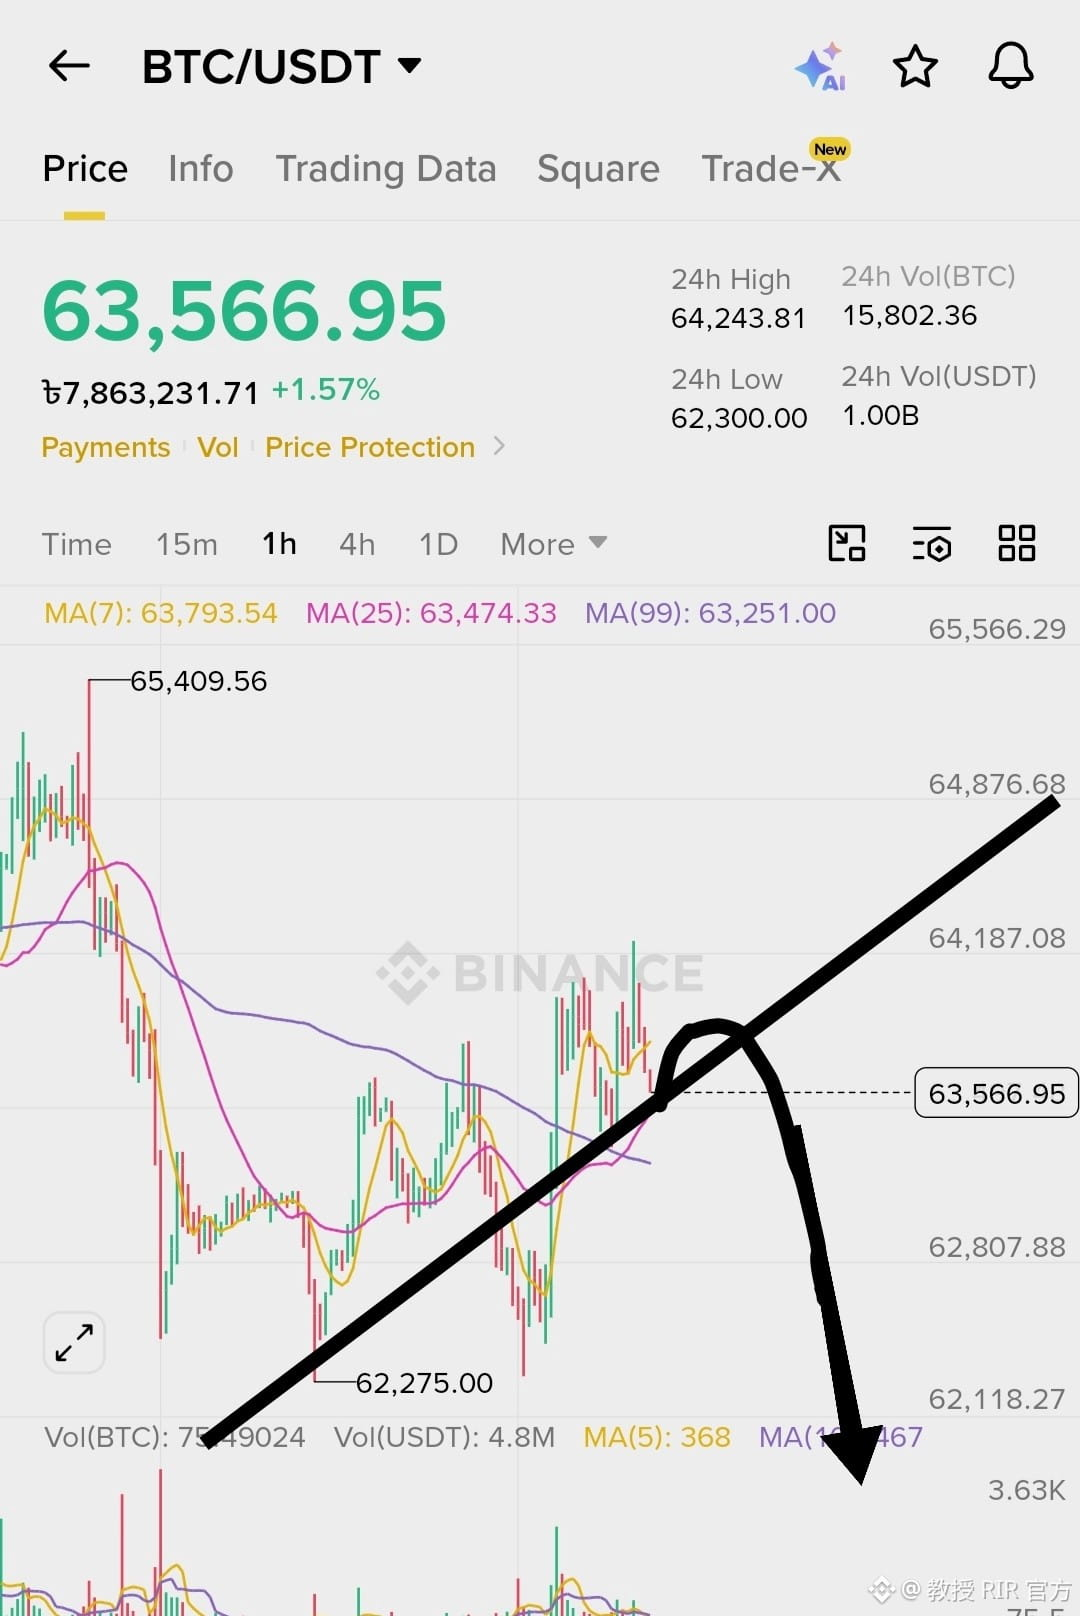Open the BTC/USDT pair selector dropdown
1080x1616 pixels.
[281, 67]
